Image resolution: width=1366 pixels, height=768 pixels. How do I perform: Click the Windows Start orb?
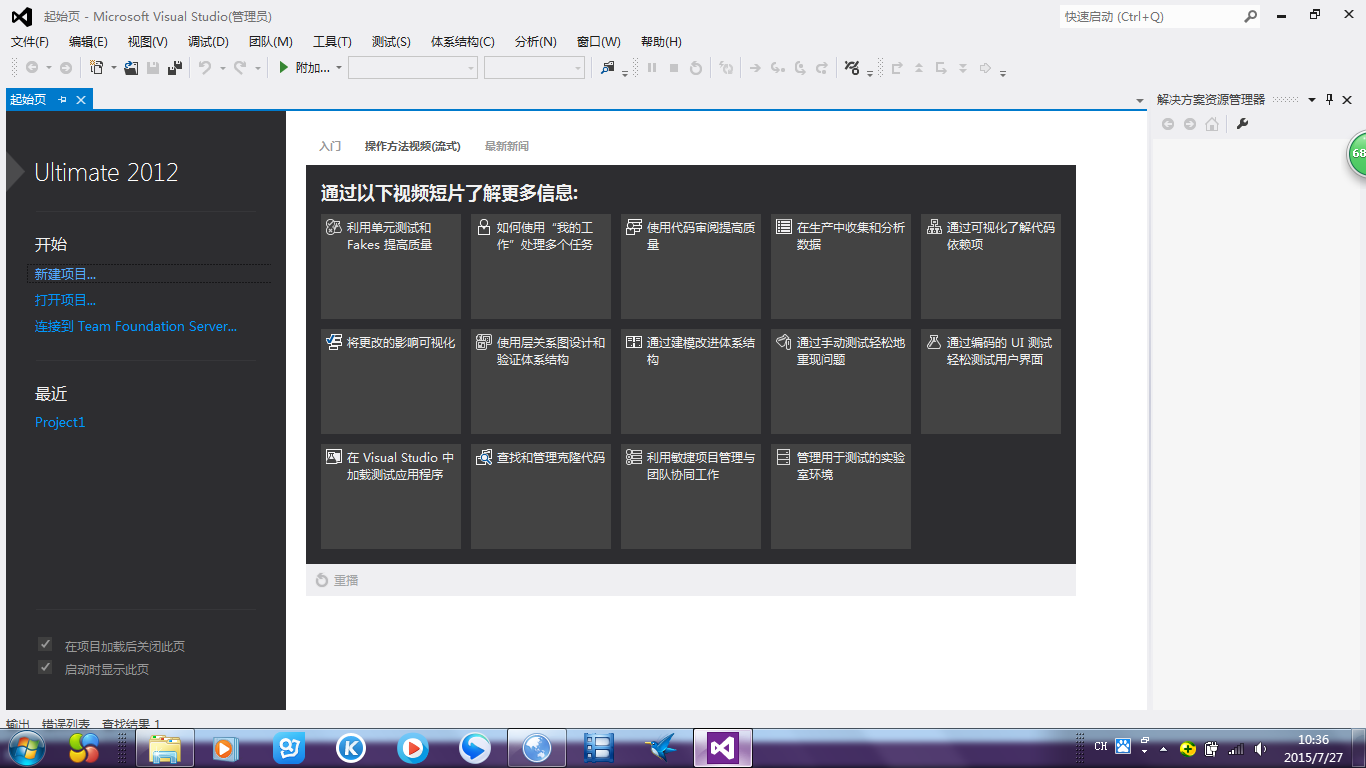[25, 747]
